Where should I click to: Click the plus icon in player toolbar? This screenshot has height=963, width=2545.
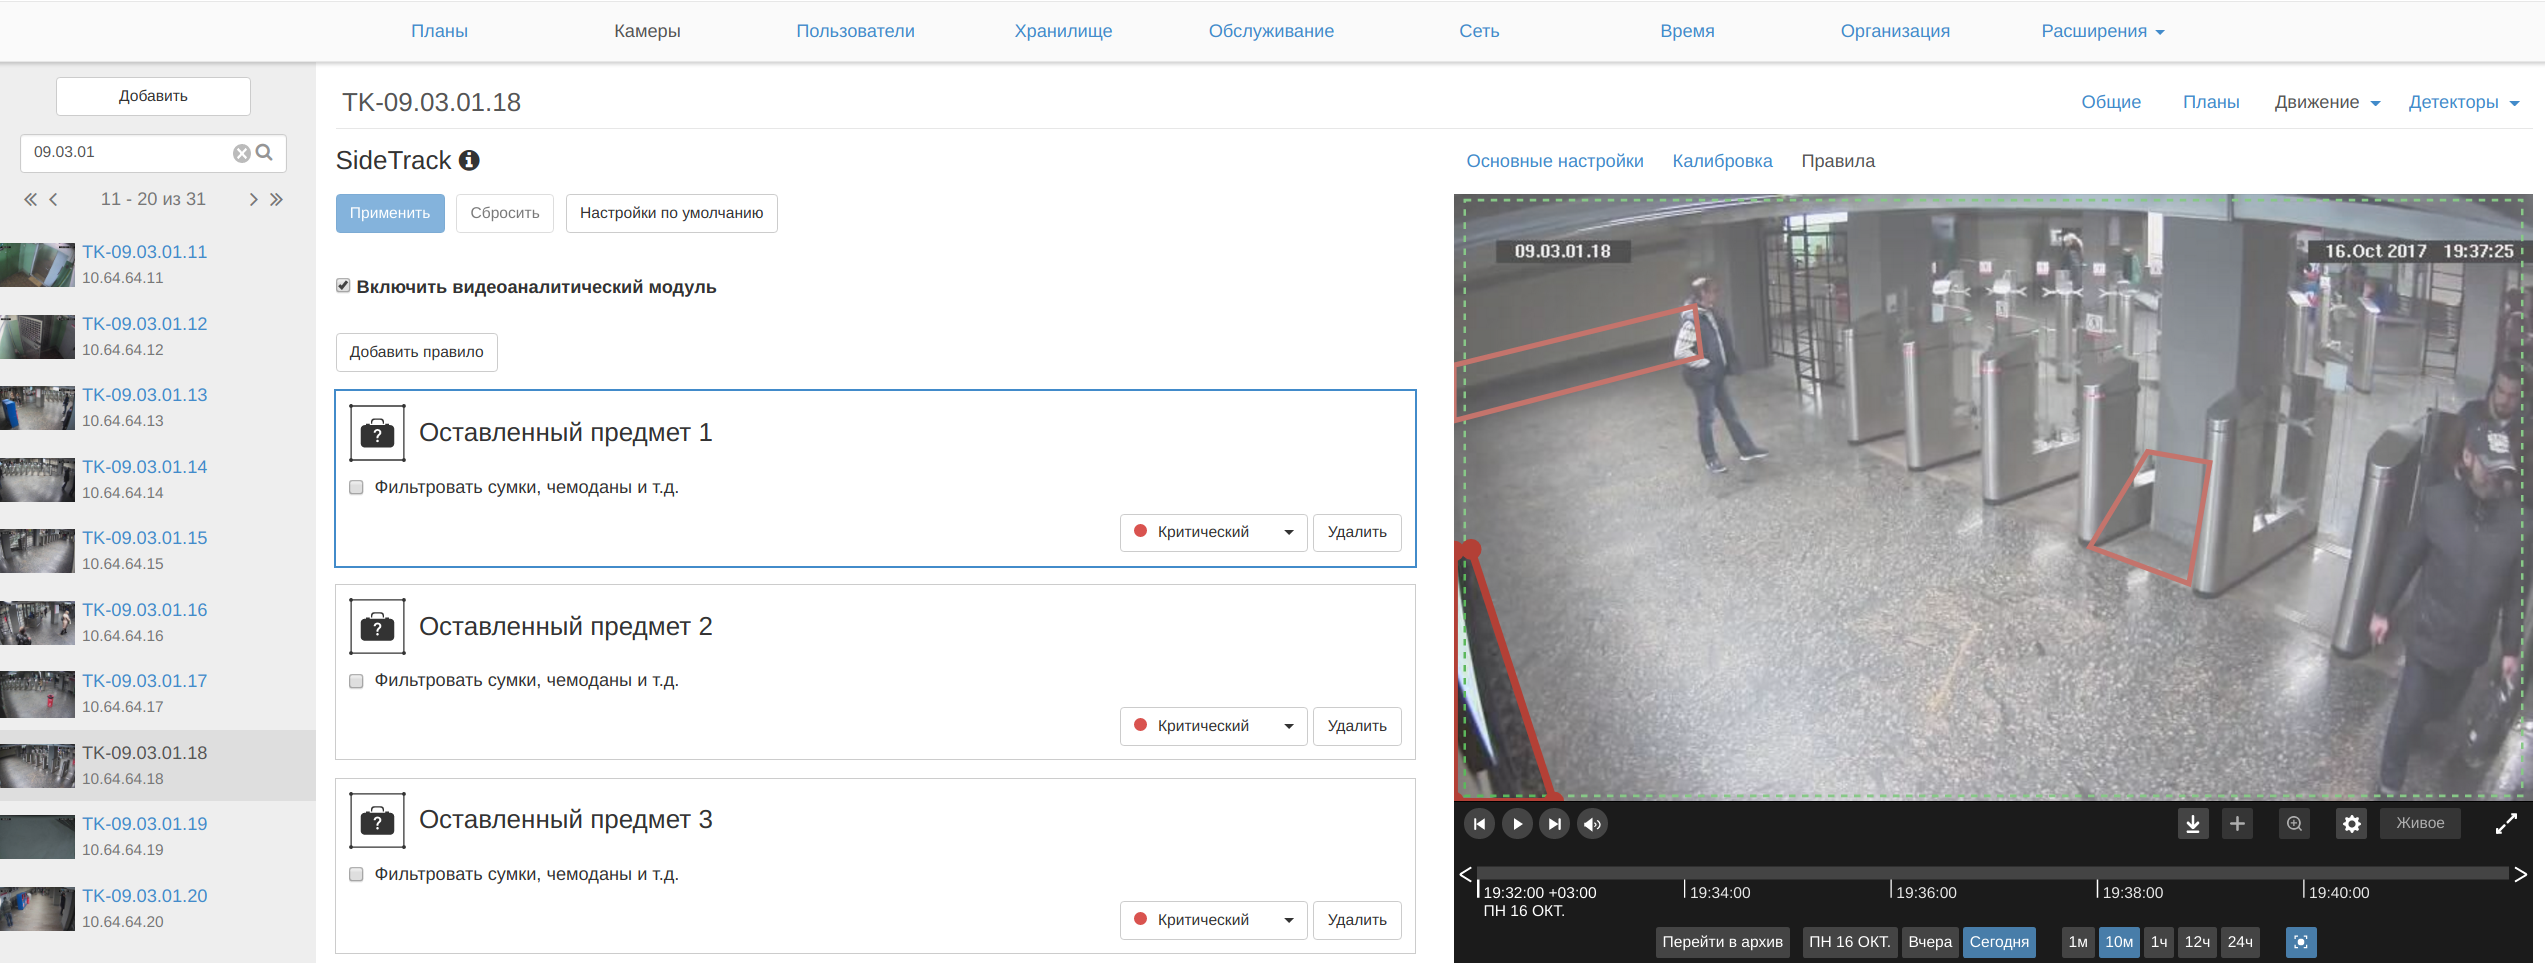pos(2237,824)
